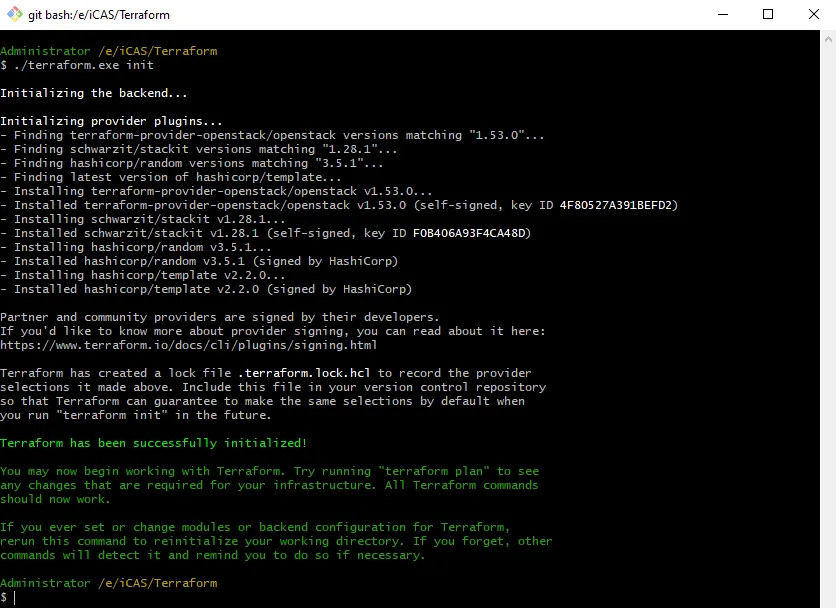Screen dimensions: 836x608
Task: Click 'Installed hashicorp/random v3.5.1' line
Action: (199, 261)
